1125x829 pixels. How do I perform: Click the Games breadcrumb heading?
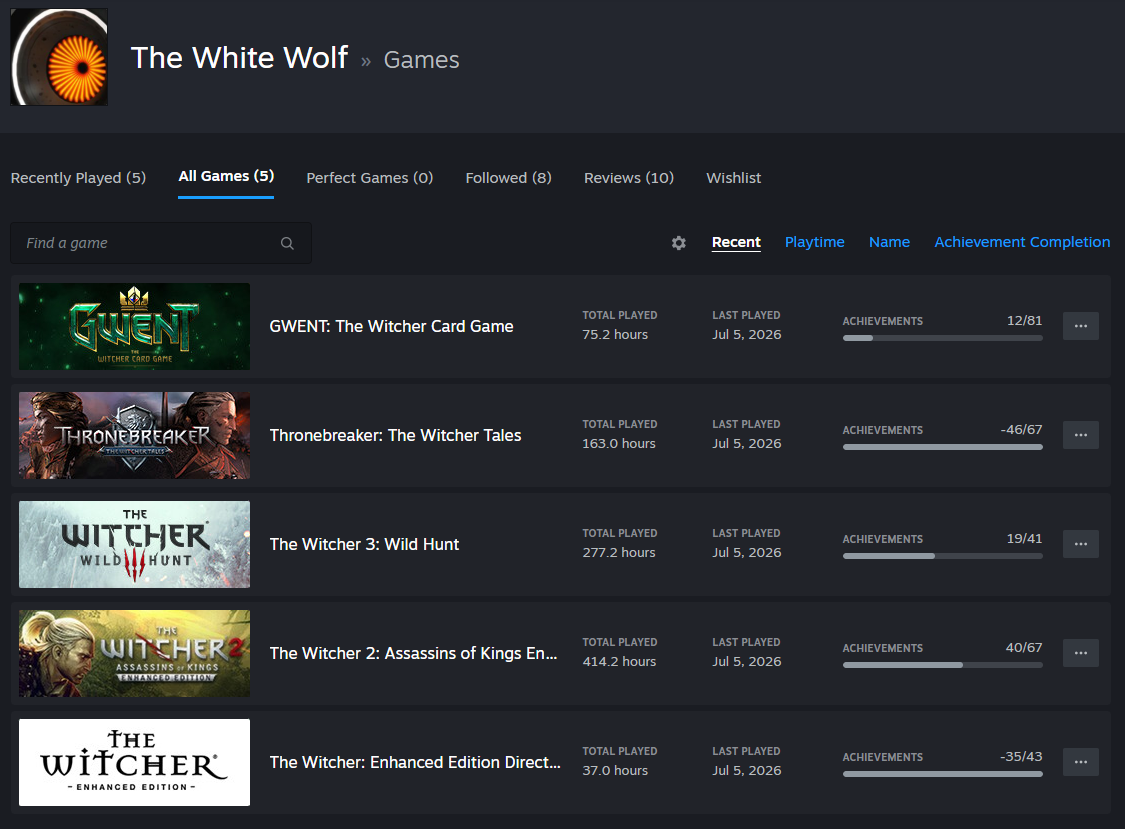click(421, 60)
